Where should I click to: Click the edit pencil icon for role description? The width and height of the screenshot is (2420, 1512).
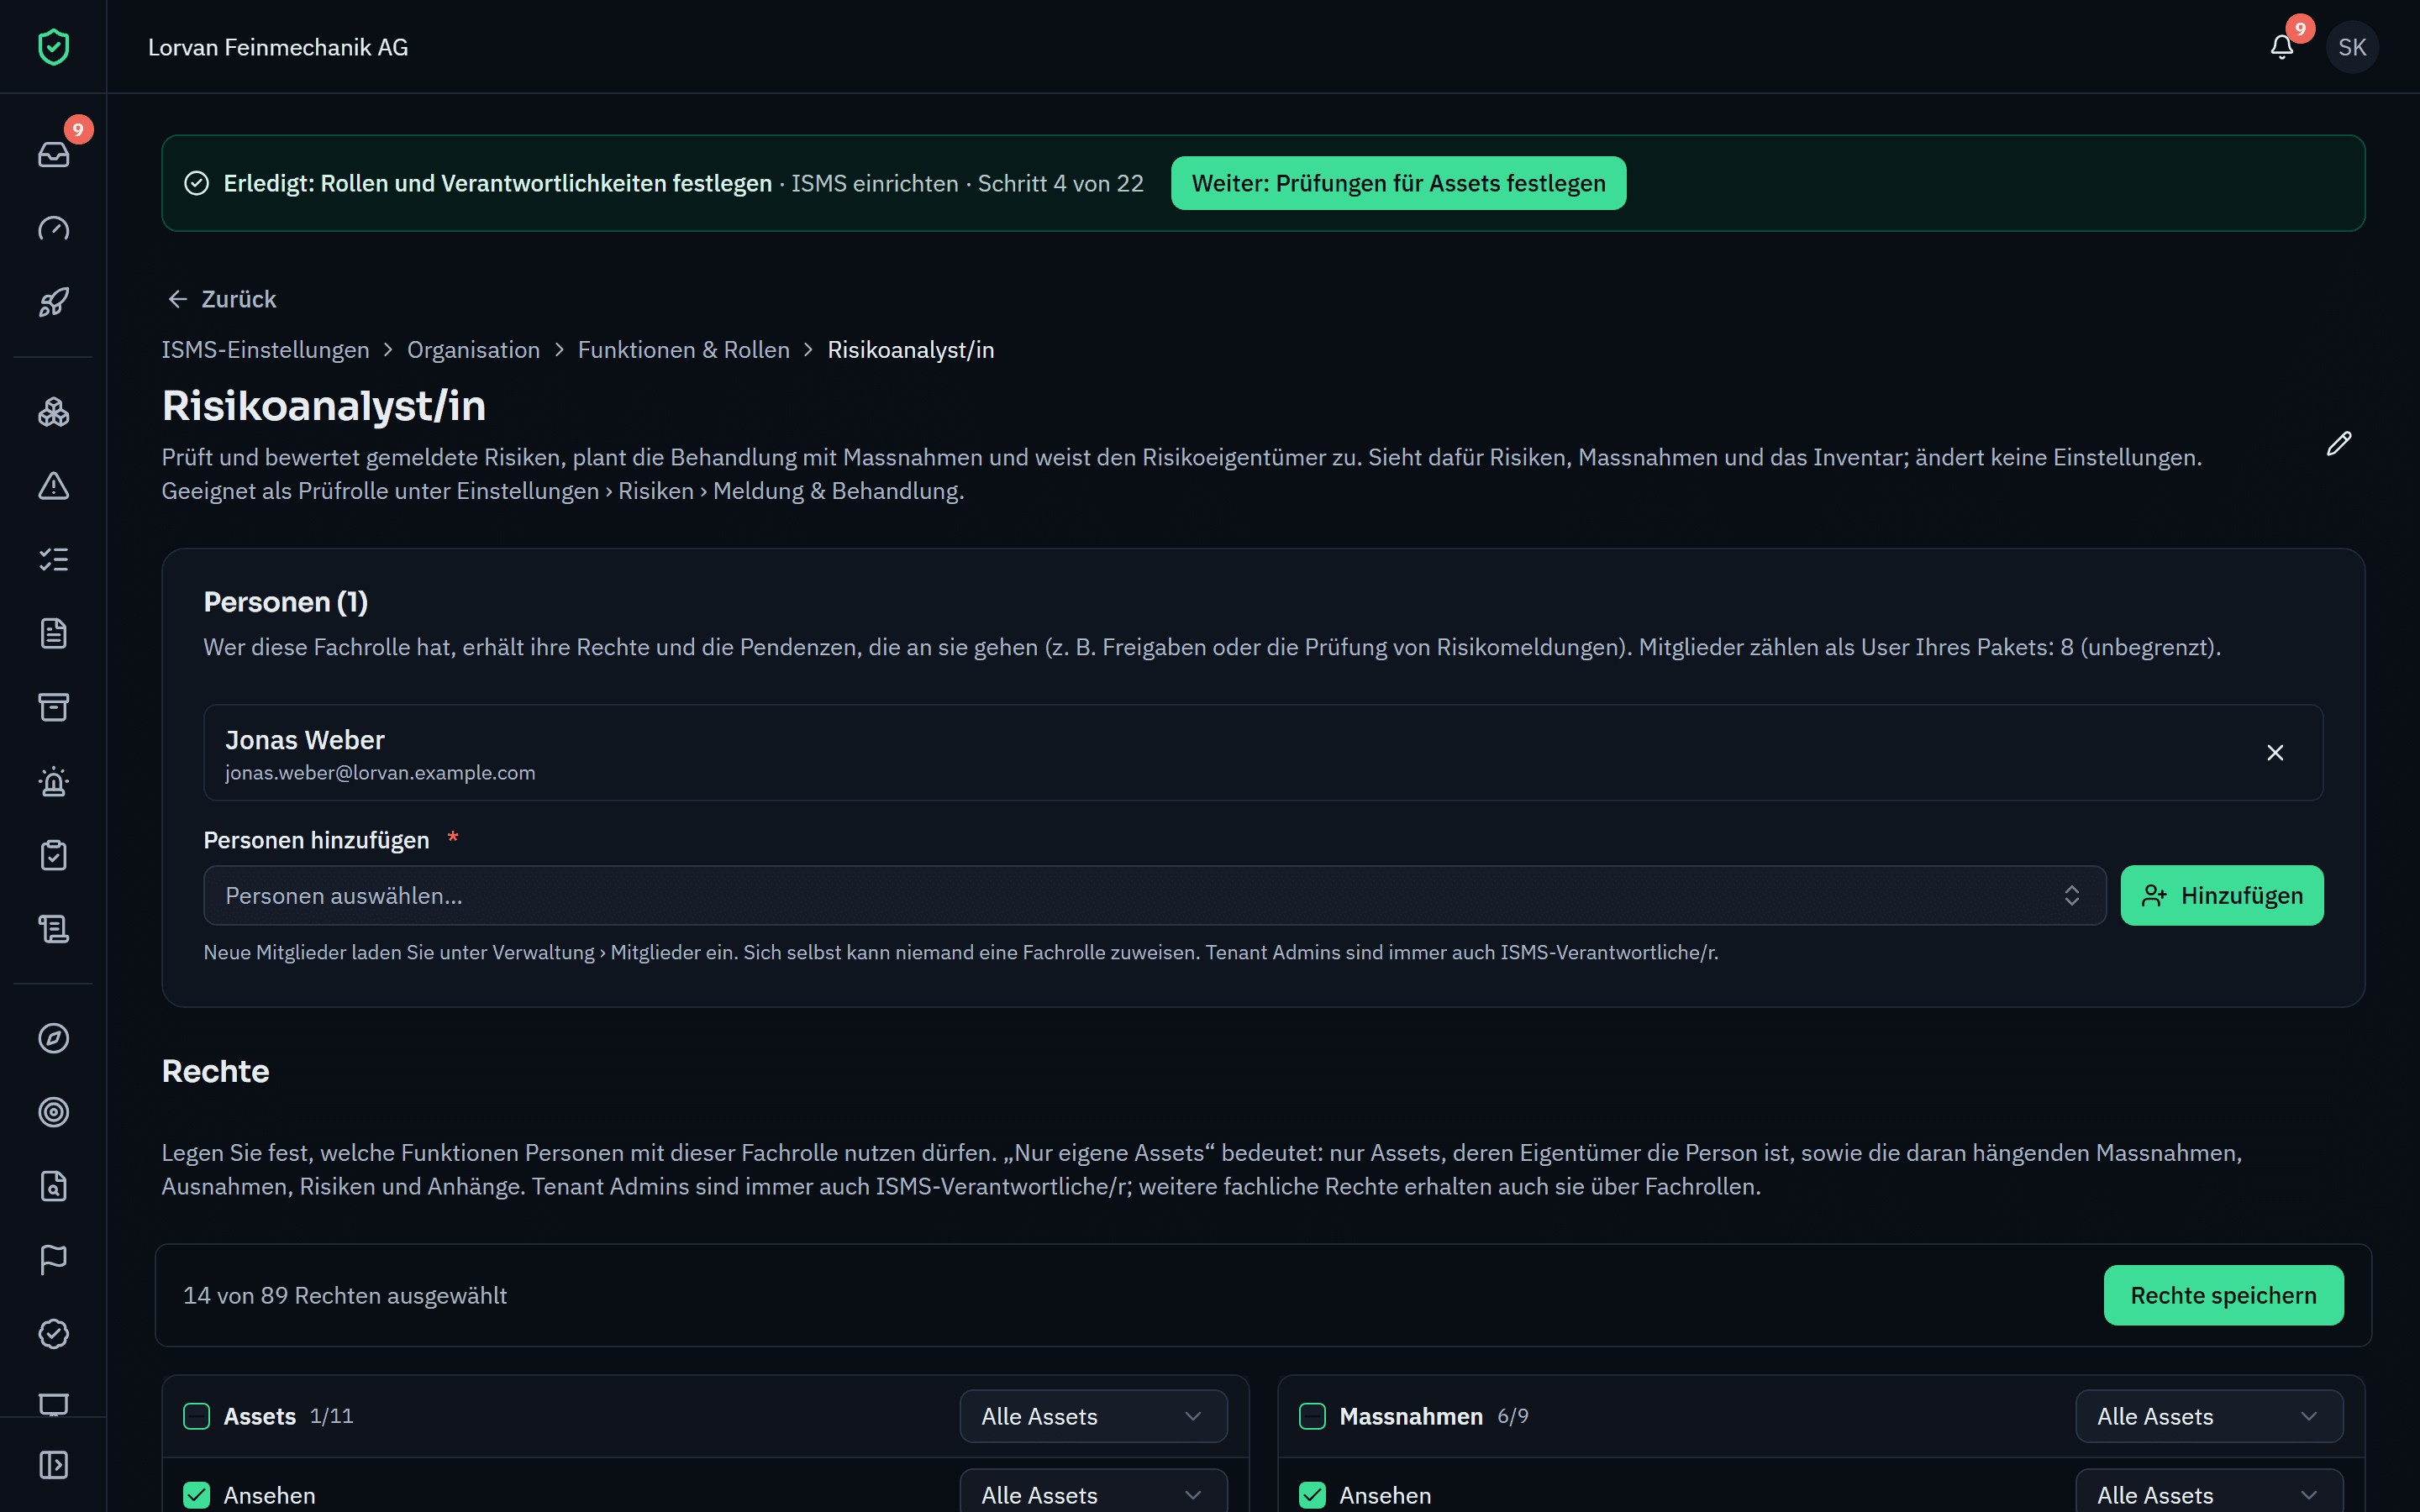[x=2339, y=444]
